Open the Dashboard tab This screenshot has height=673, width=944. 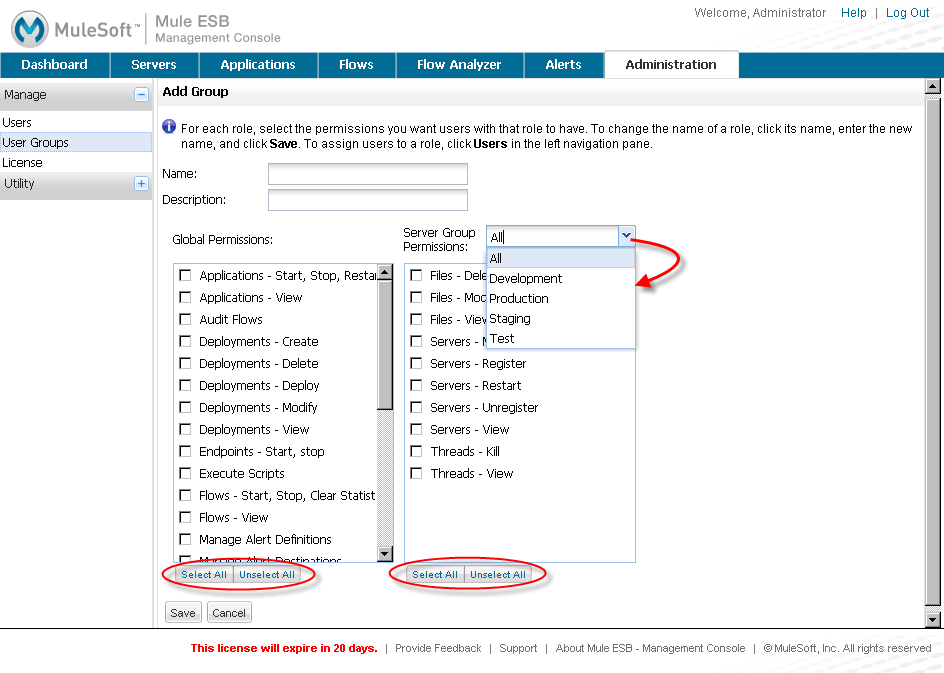coord(54,65)
